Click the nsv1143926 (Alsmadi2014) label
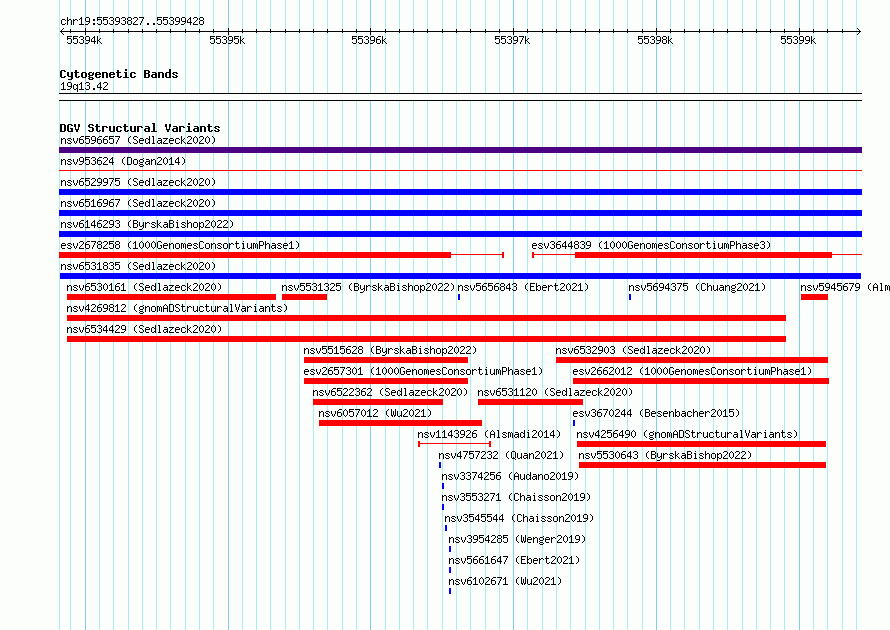 (x=489, y=434)
